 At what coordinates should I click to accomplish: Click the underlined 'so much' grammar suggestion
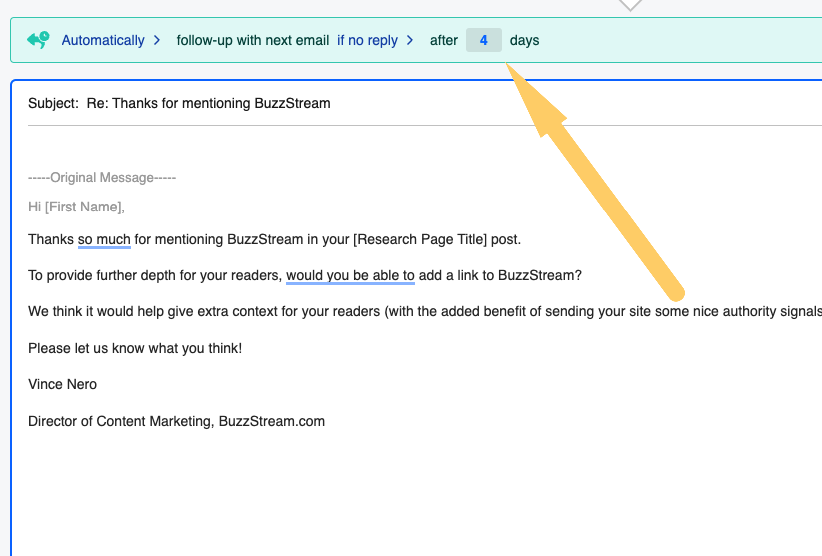tap(104, 240)
